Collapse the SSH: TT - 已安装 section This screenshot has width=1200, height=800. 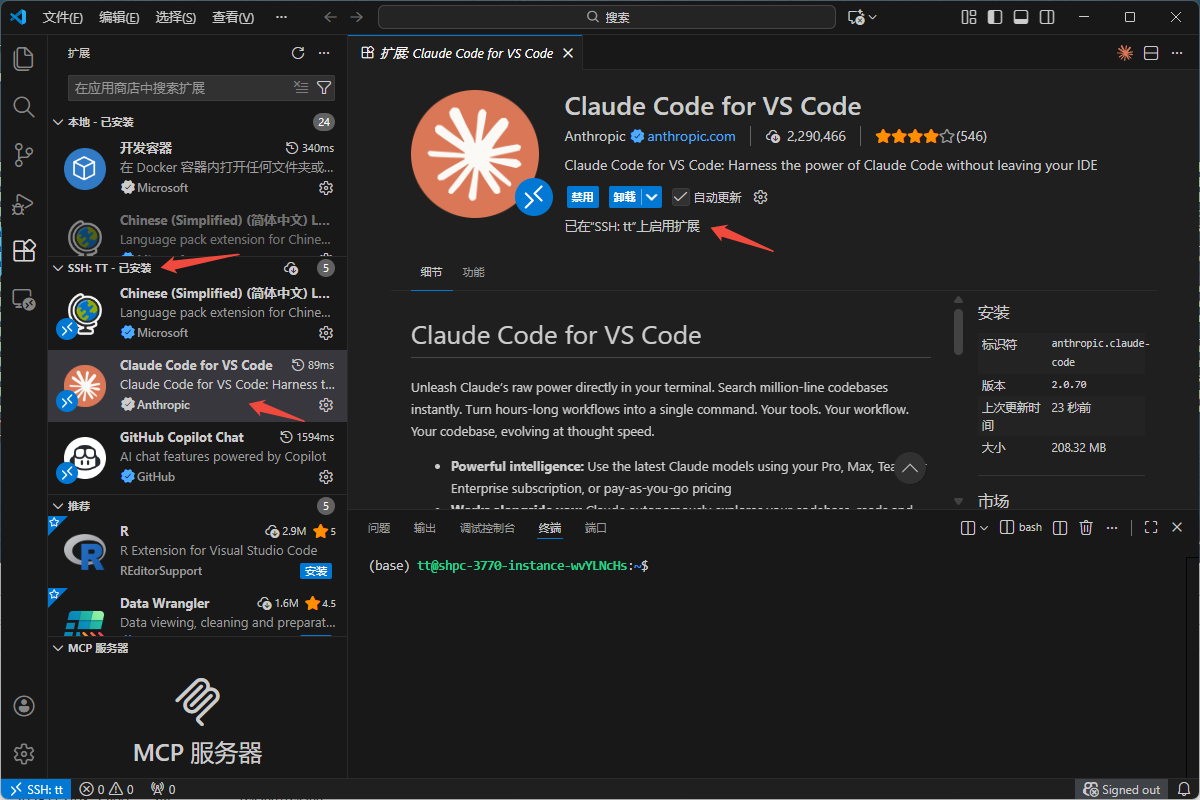coord(57,268)
